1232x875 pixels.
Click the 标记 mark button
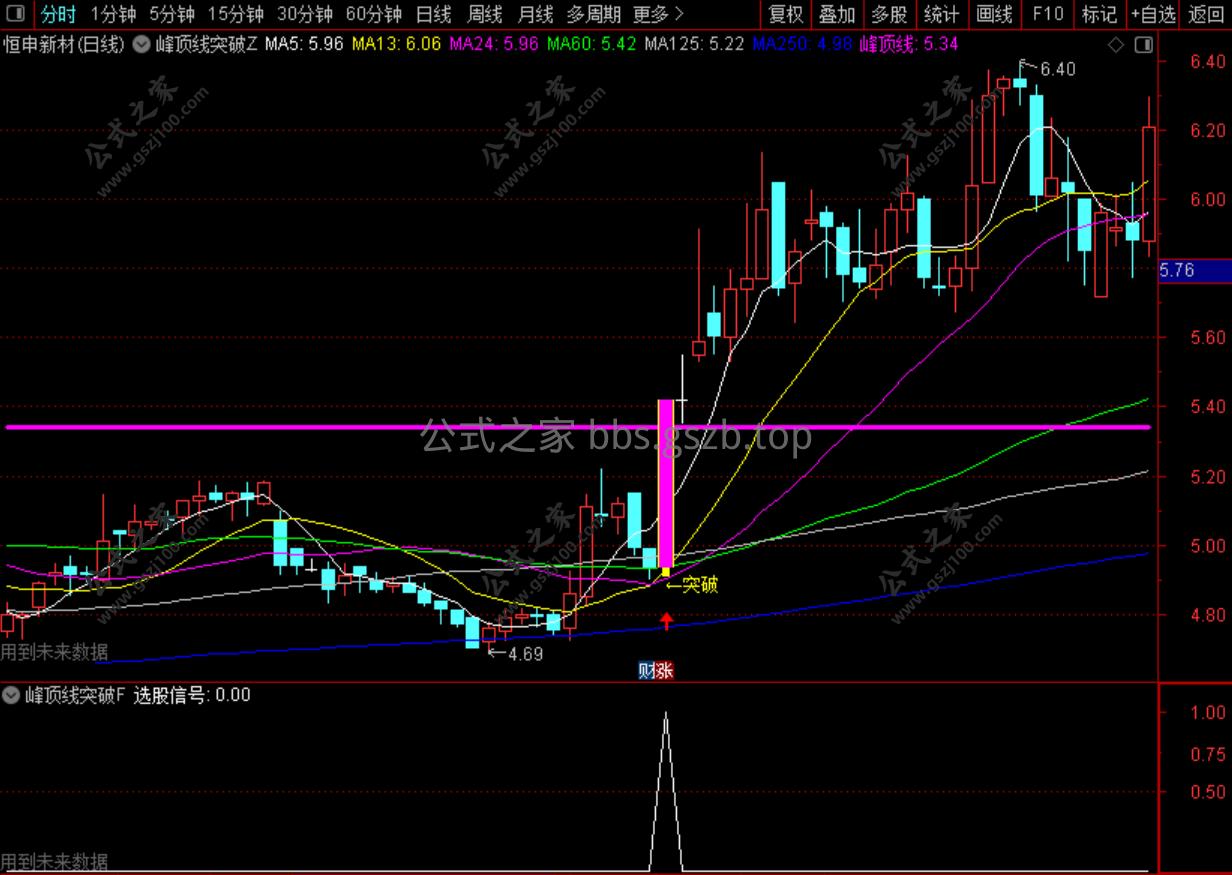[1100, 14]
